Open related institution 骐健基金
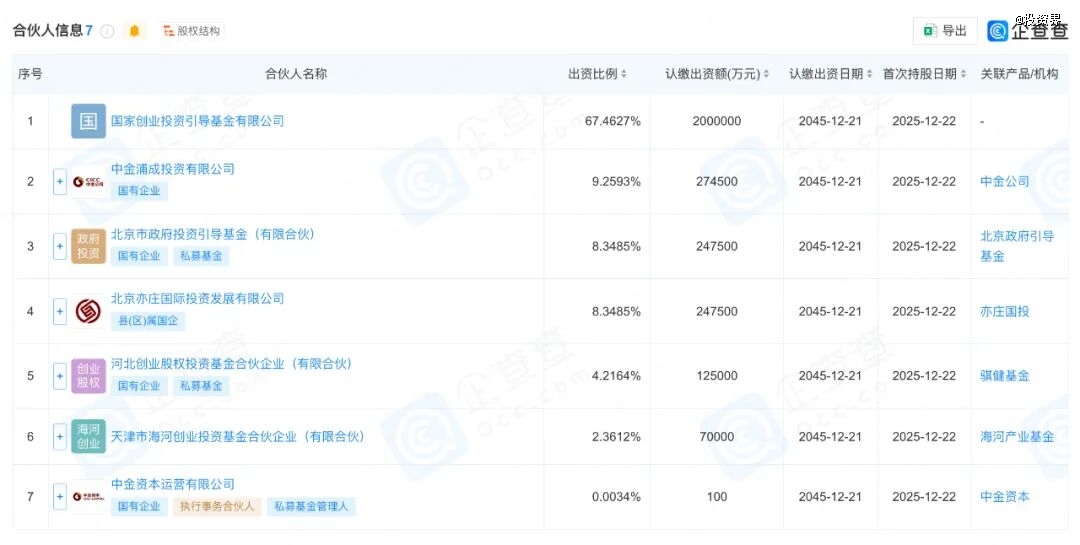The width and height of the screenshot is (1080, 545). pos(1004,376)
